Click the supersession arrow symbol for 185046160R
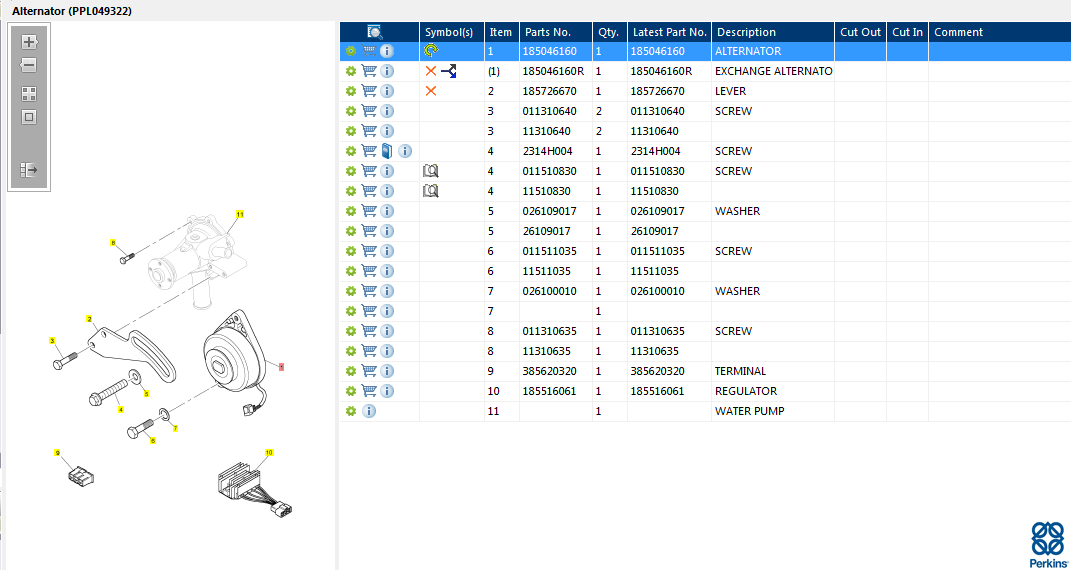The image size is (1071, 570). pos(449,71)
